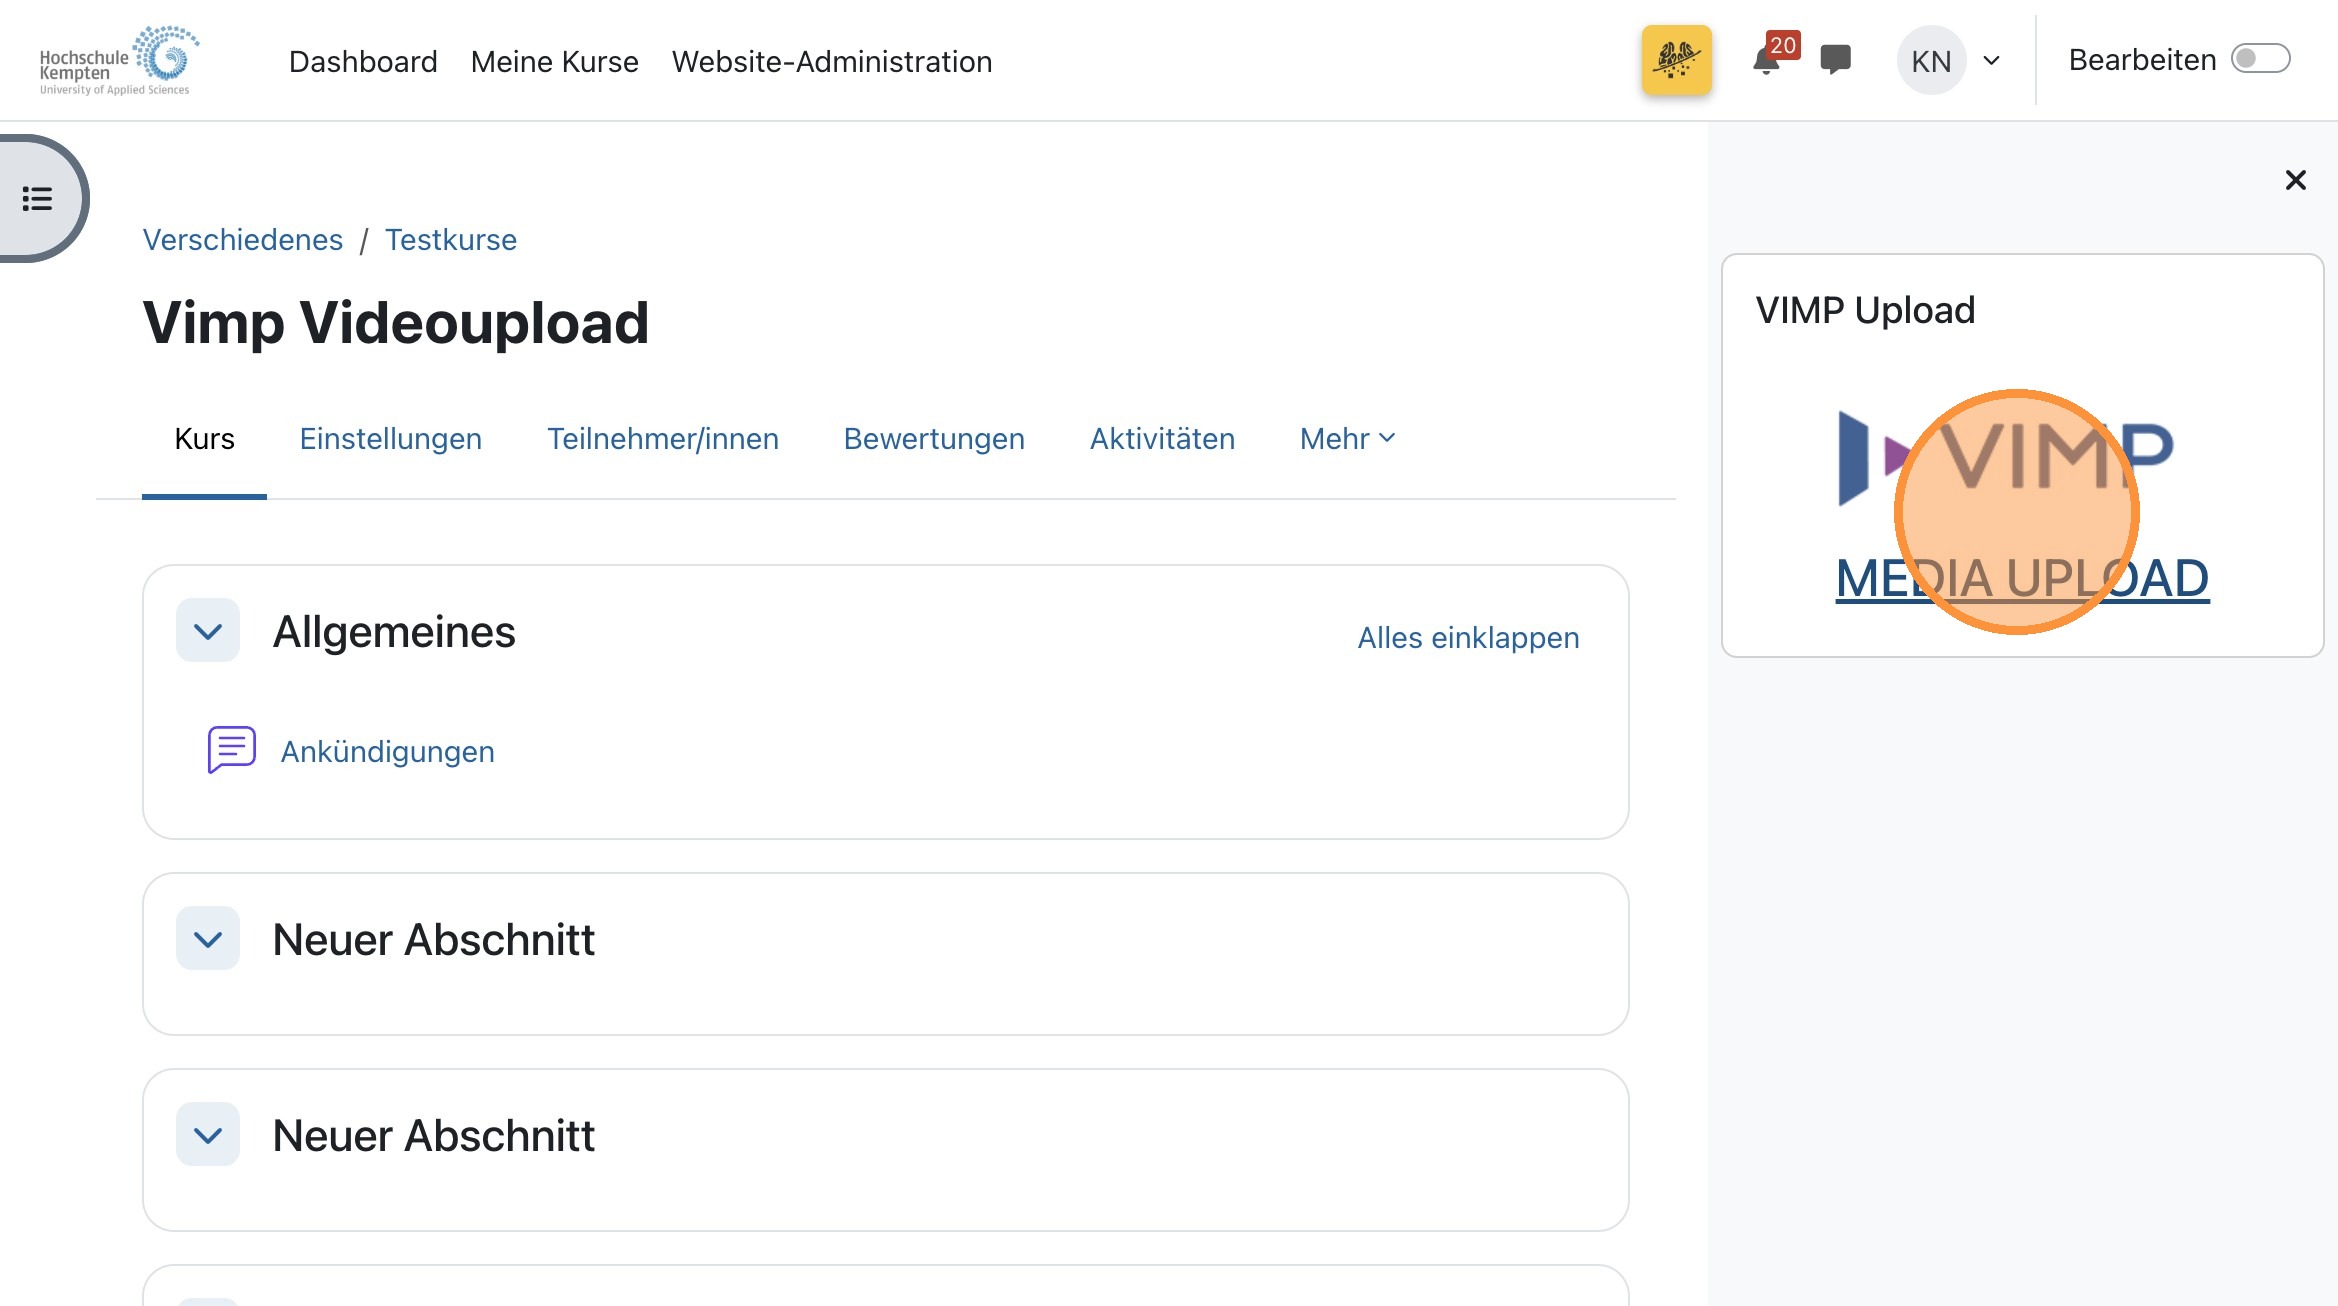Open the messaging chat bubble icon
This screenshot has height=1306, width=2338.
[x=1835, y=60]
